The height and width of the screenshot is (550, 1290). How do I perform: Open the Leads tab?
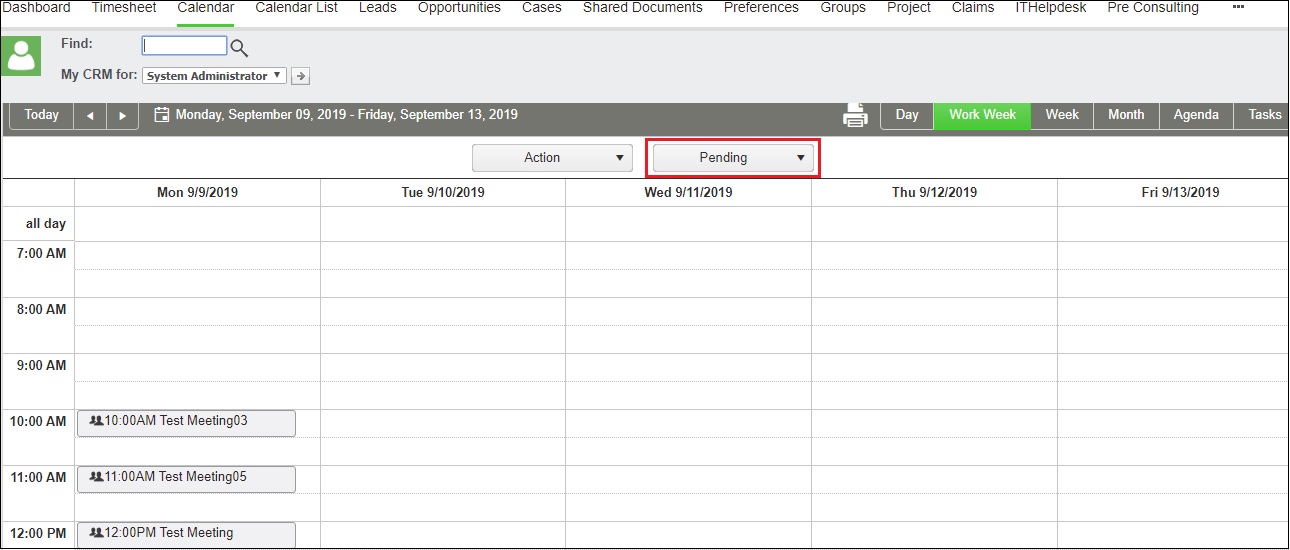coord(378,8)
